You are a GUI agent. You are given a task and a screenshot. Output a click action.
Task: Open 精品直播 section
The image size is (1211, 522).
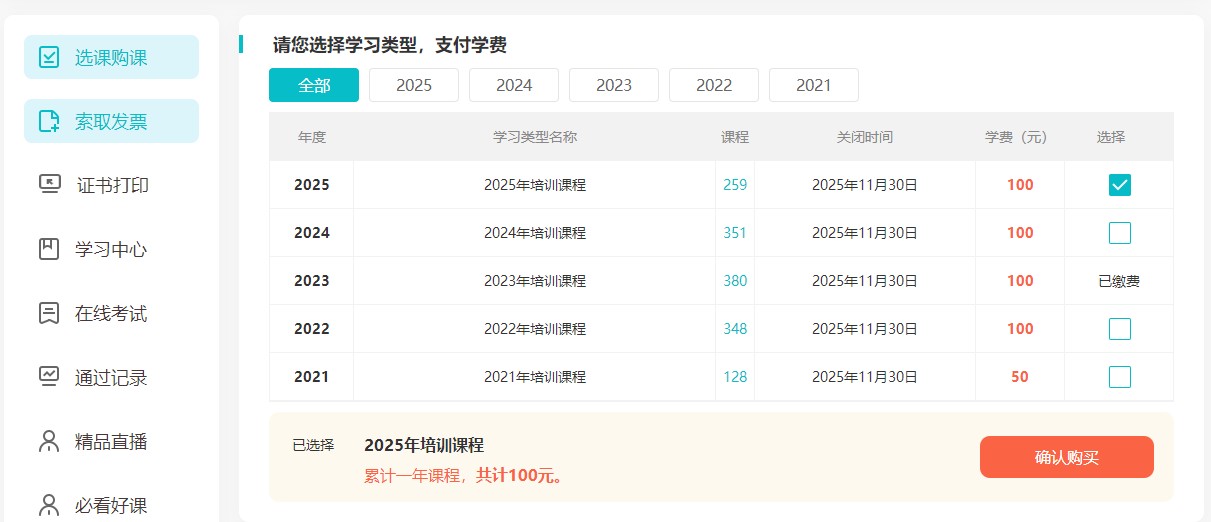pyautogui.click(x=112, y=441)
